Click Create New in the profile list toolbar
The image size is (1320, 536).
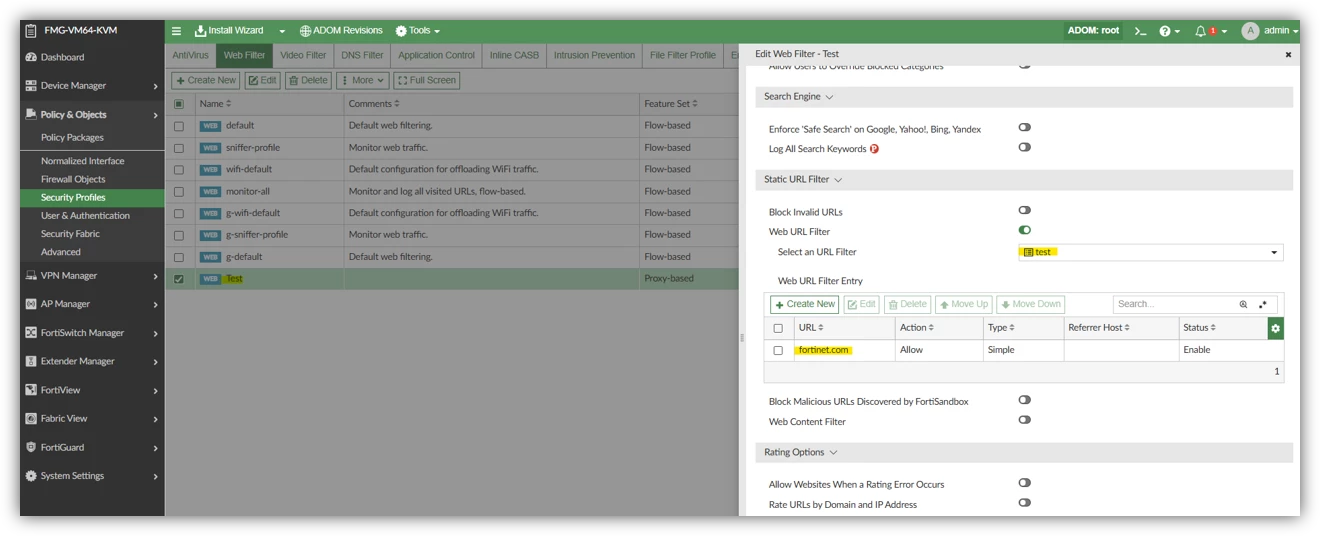(x=206, y=80)
